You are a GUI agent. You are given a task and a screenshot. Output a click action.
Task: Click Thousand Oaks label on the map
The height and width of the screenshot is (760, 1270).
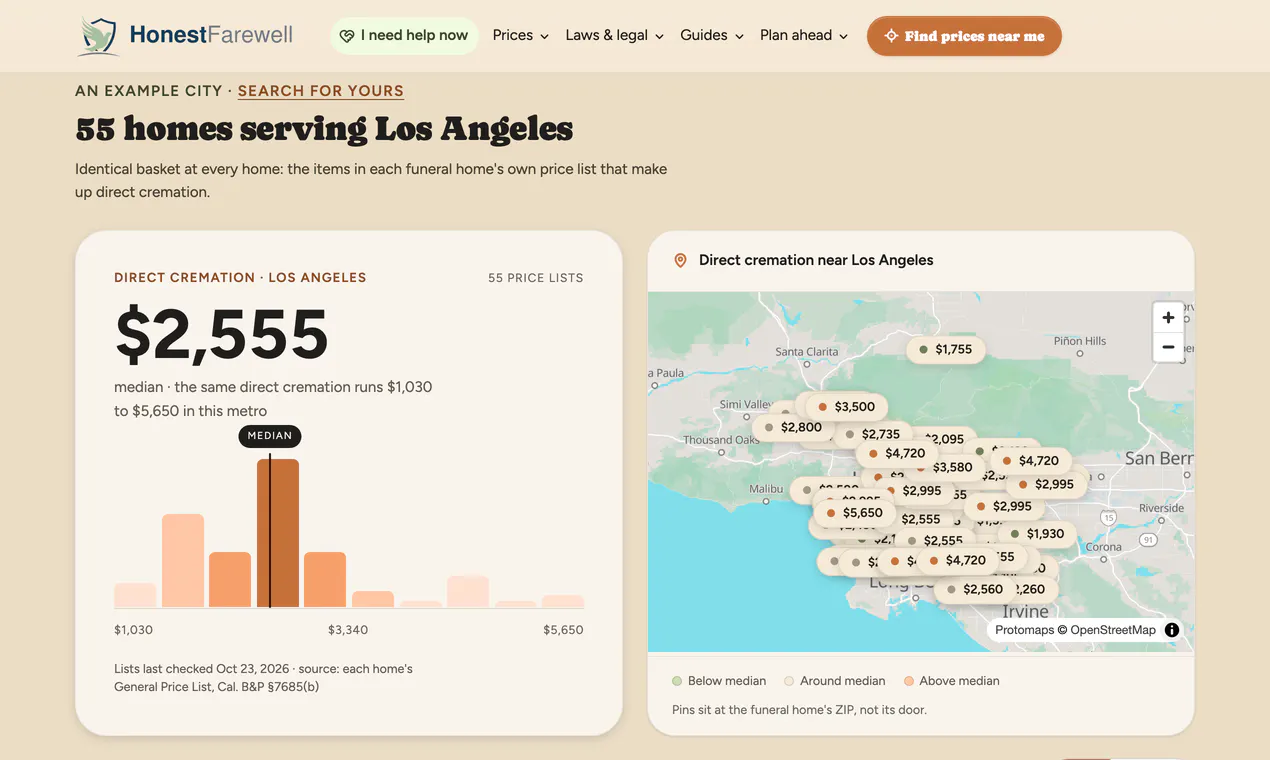(721, 440)
